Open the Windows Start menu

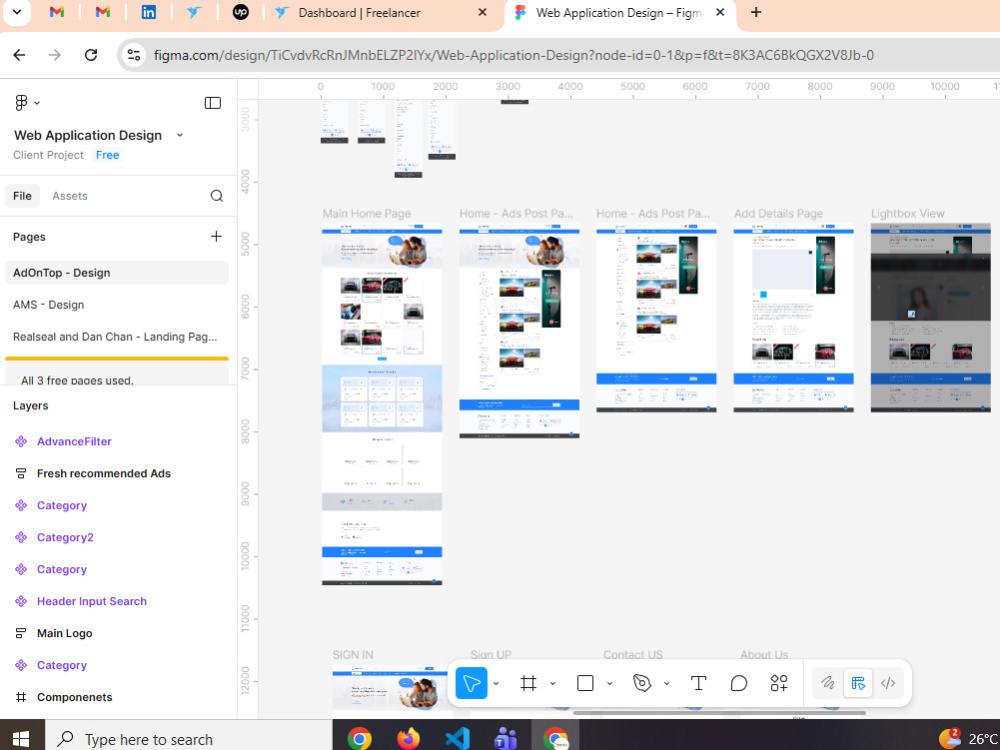(x=21, y=739)
